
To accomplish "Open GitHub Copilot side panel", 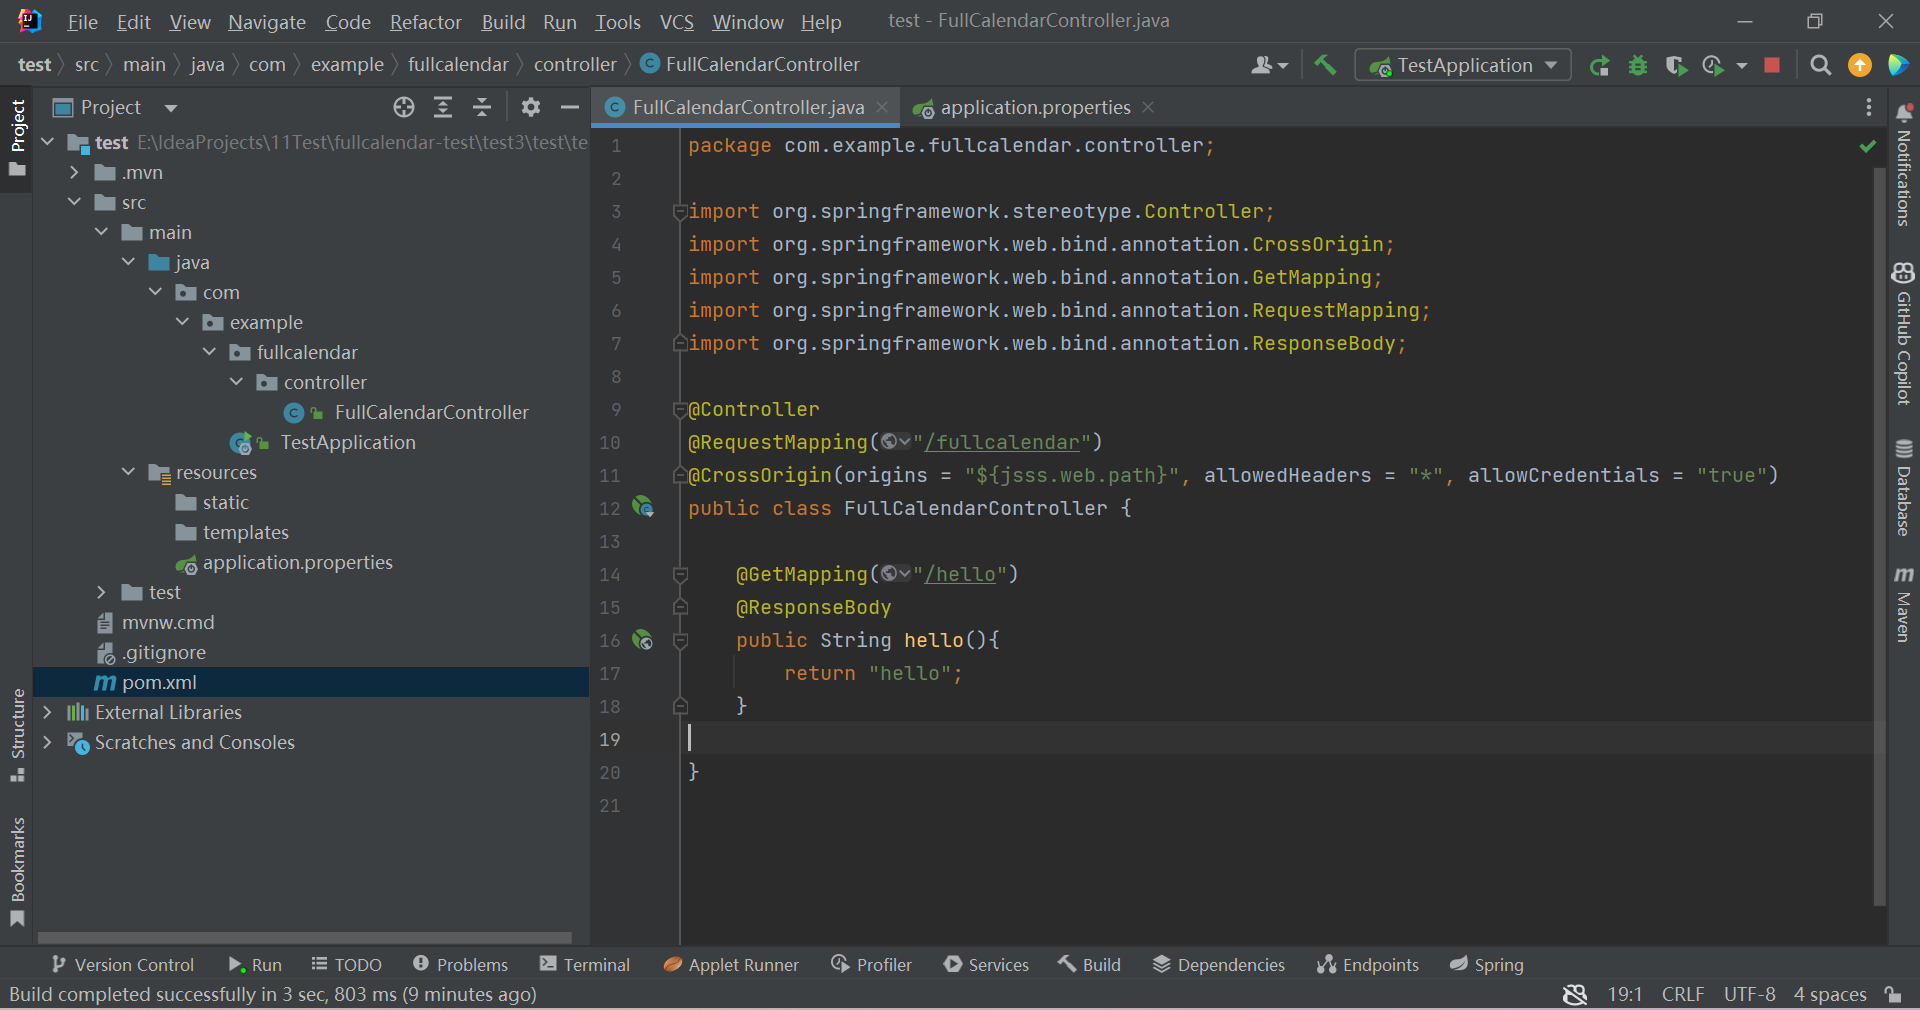I will pyautogui.click(x=1903, y=334).
